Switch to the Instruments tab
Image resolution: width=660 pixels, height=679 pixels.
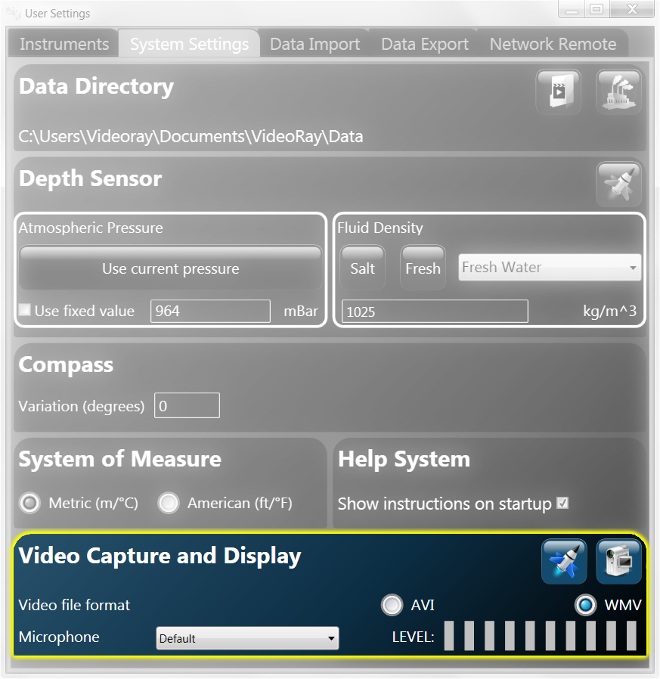coord(64,44)
